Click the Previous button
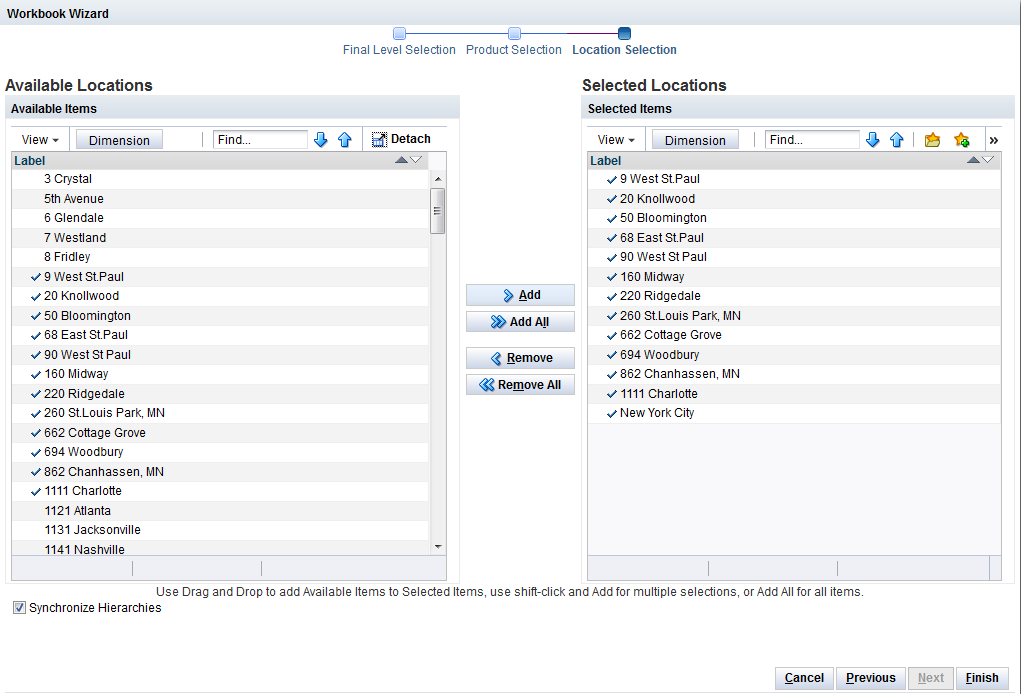 [871, 678]
